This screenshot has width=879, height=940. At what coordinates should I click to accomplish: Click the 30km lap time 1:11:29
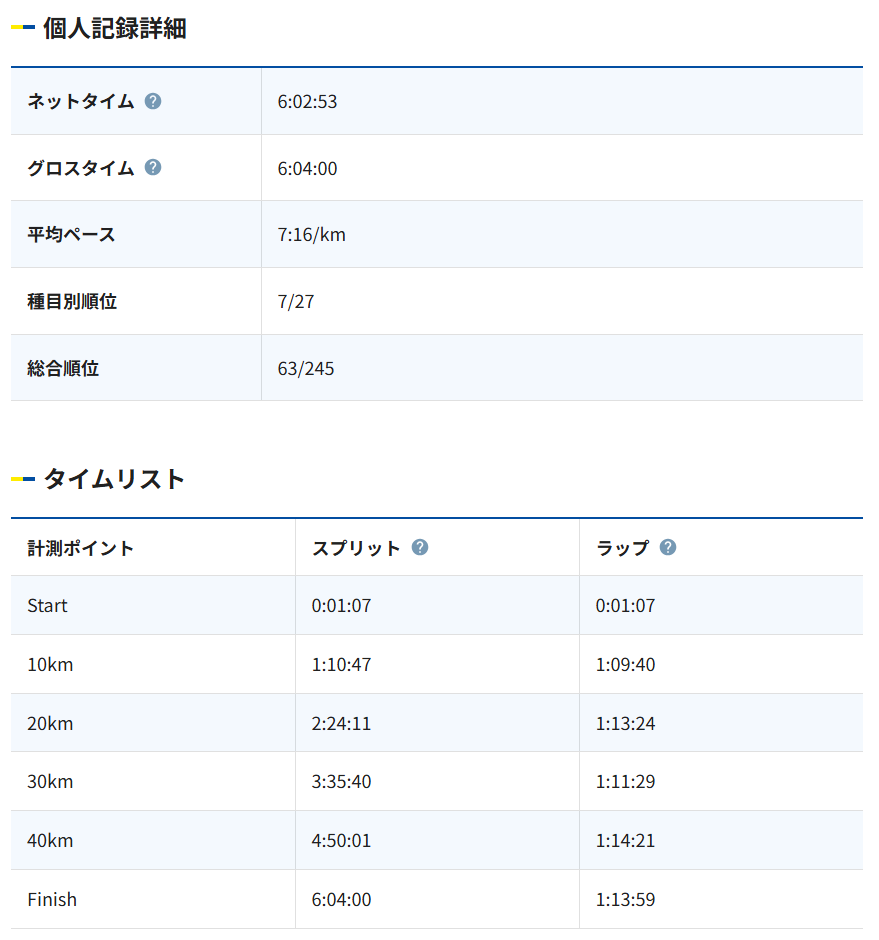tap(625, 782)
